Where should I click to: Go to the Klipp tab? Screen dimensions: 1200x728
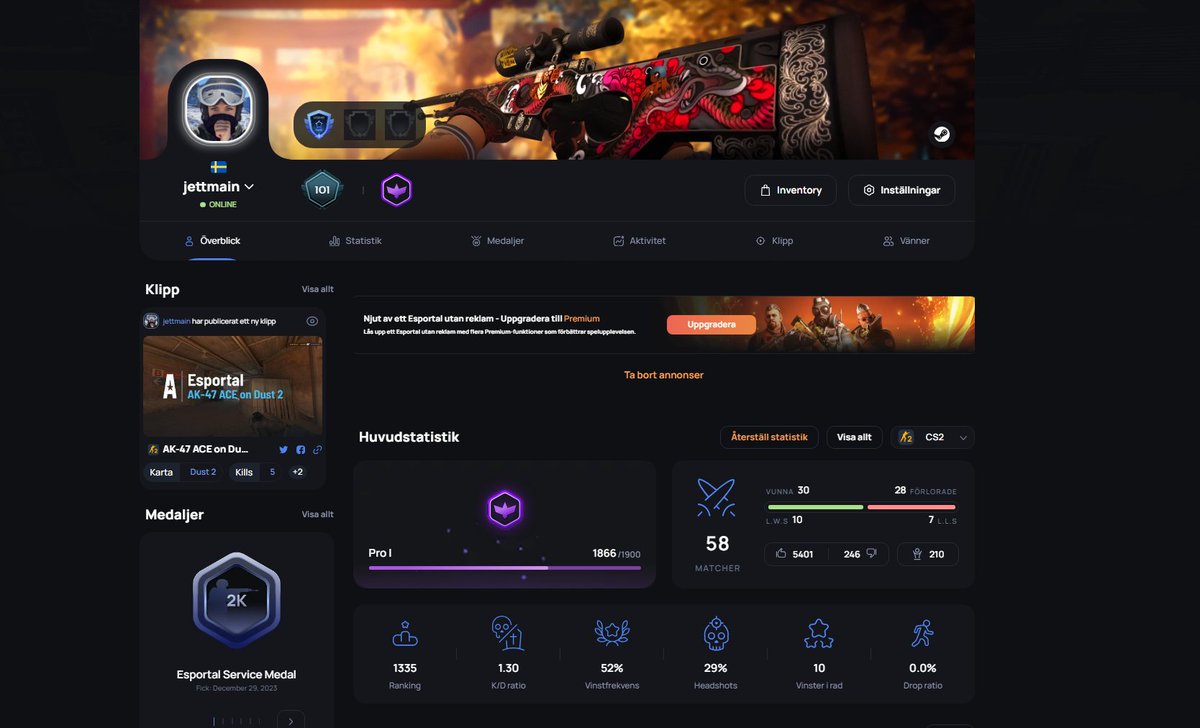[774, 241]
